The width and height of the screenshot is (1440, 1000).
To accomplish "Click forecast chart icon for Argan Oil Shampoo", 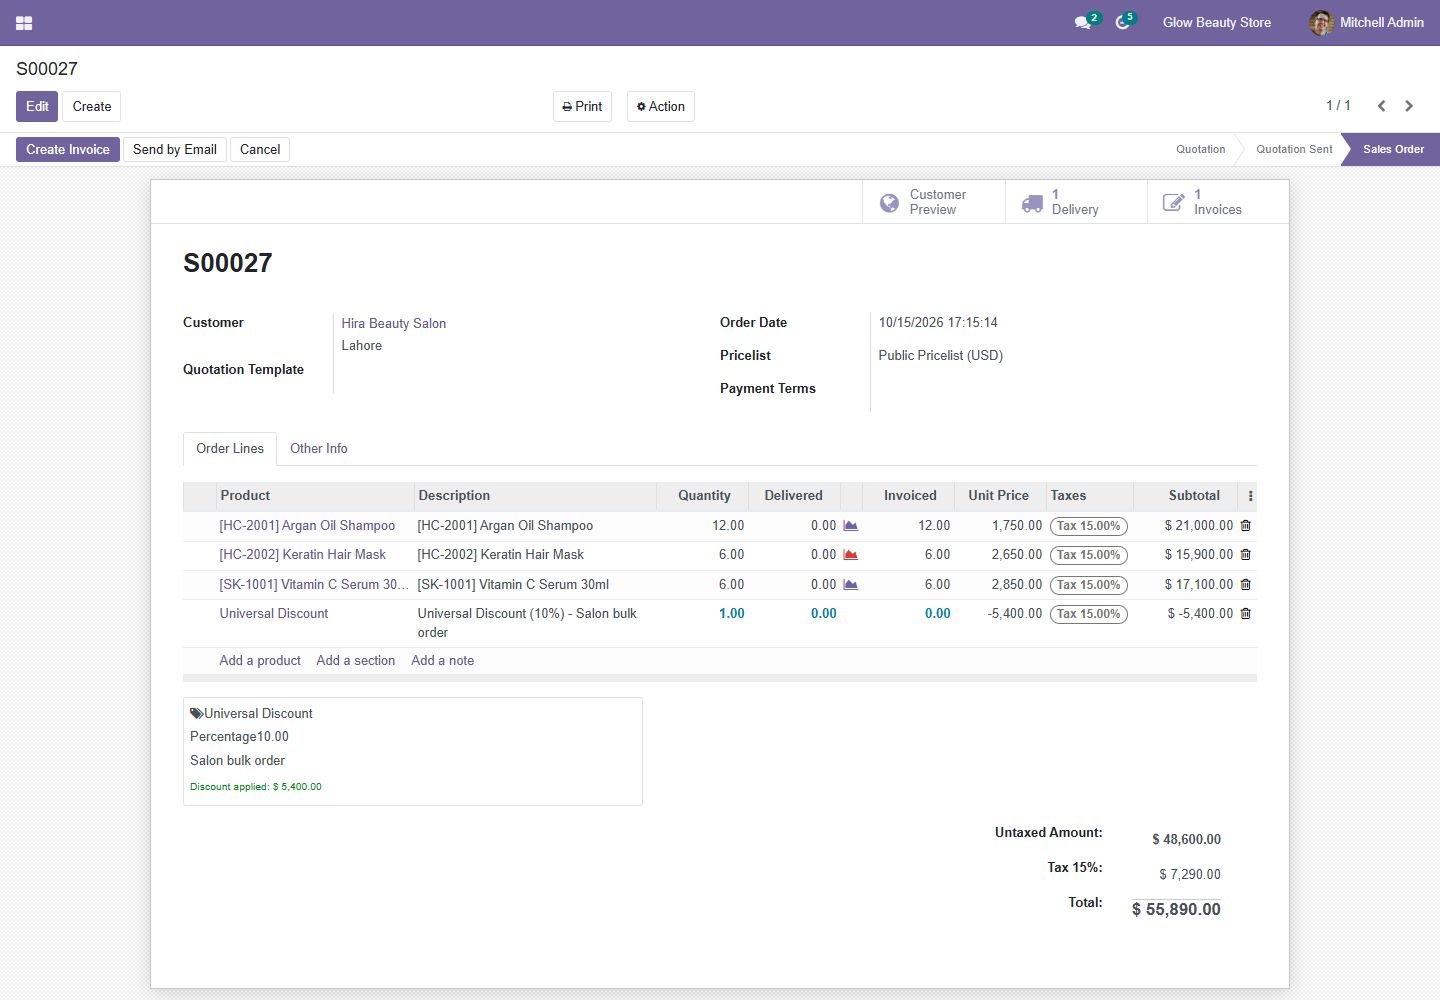I will point(850,525).
